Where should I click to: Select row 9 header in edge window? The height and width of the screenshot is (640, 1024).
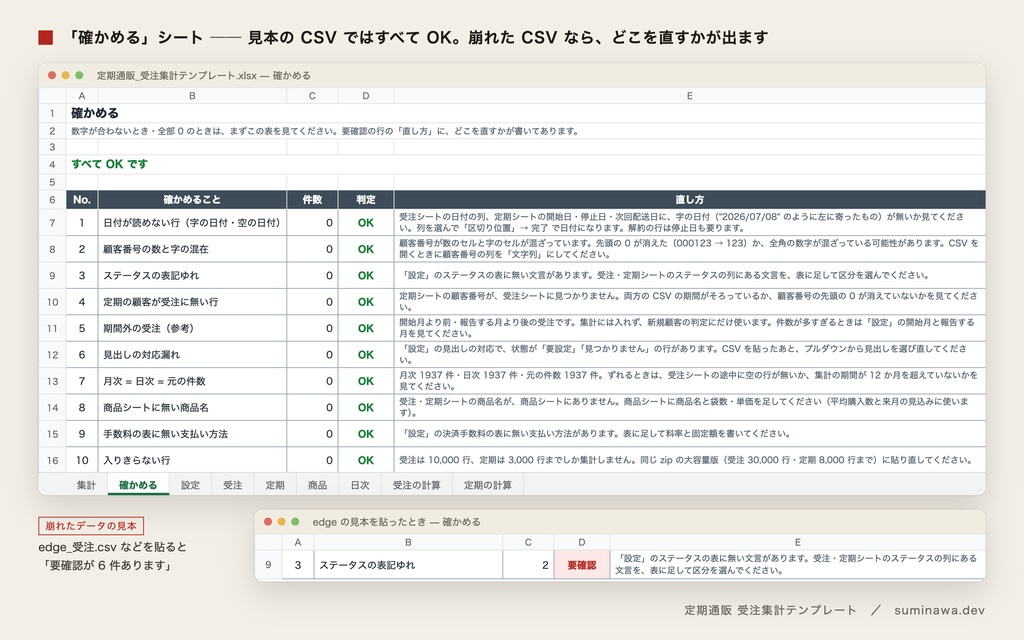268,565
